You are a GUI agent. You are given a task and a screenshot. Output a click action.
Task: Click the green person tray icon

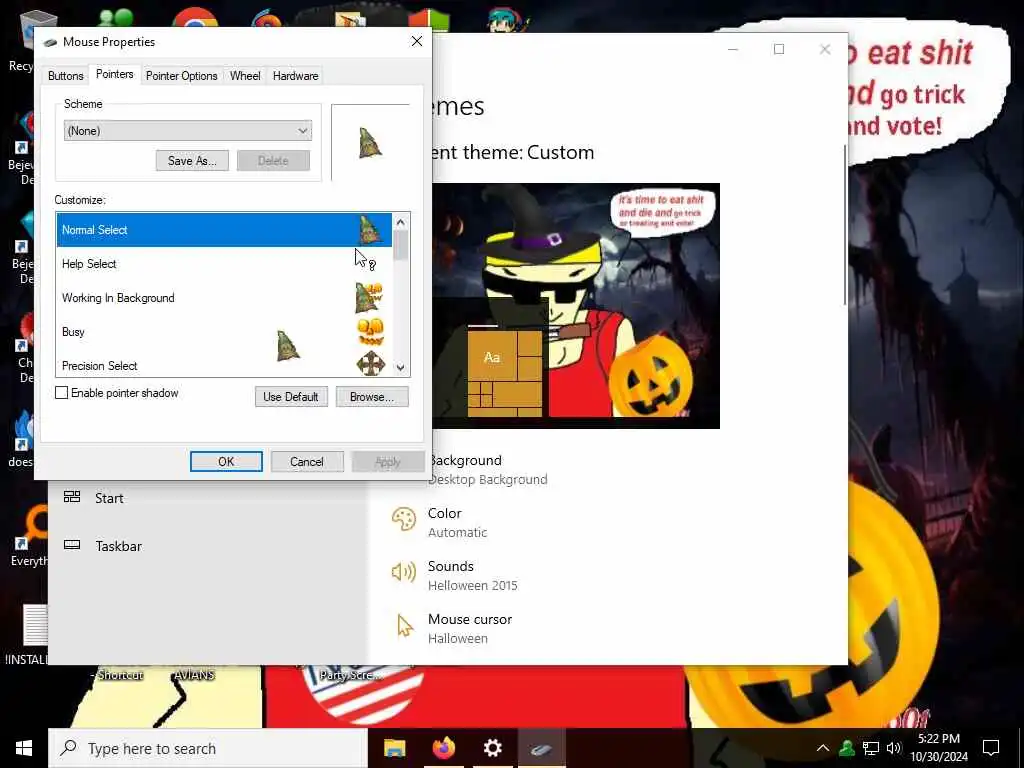click(847, 748)
